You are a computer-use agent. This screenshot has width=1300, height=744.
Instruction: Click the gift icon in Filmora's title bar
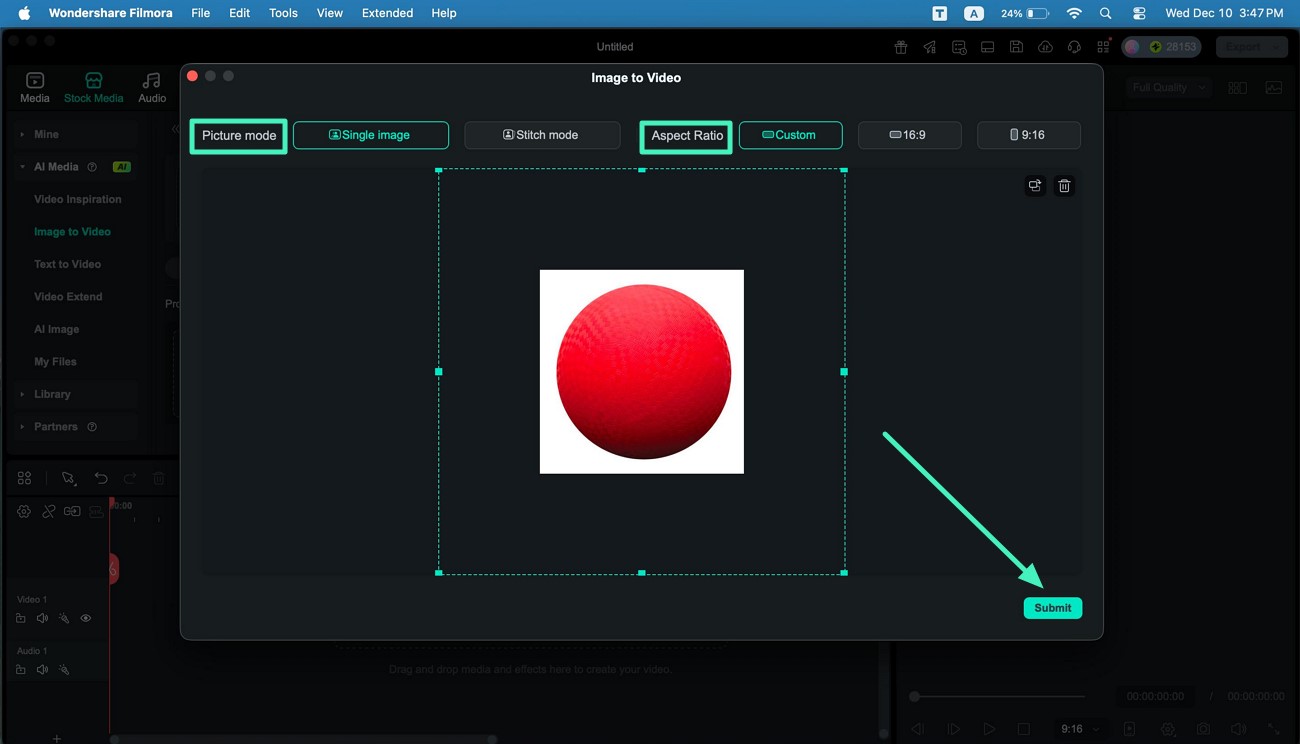901,47
